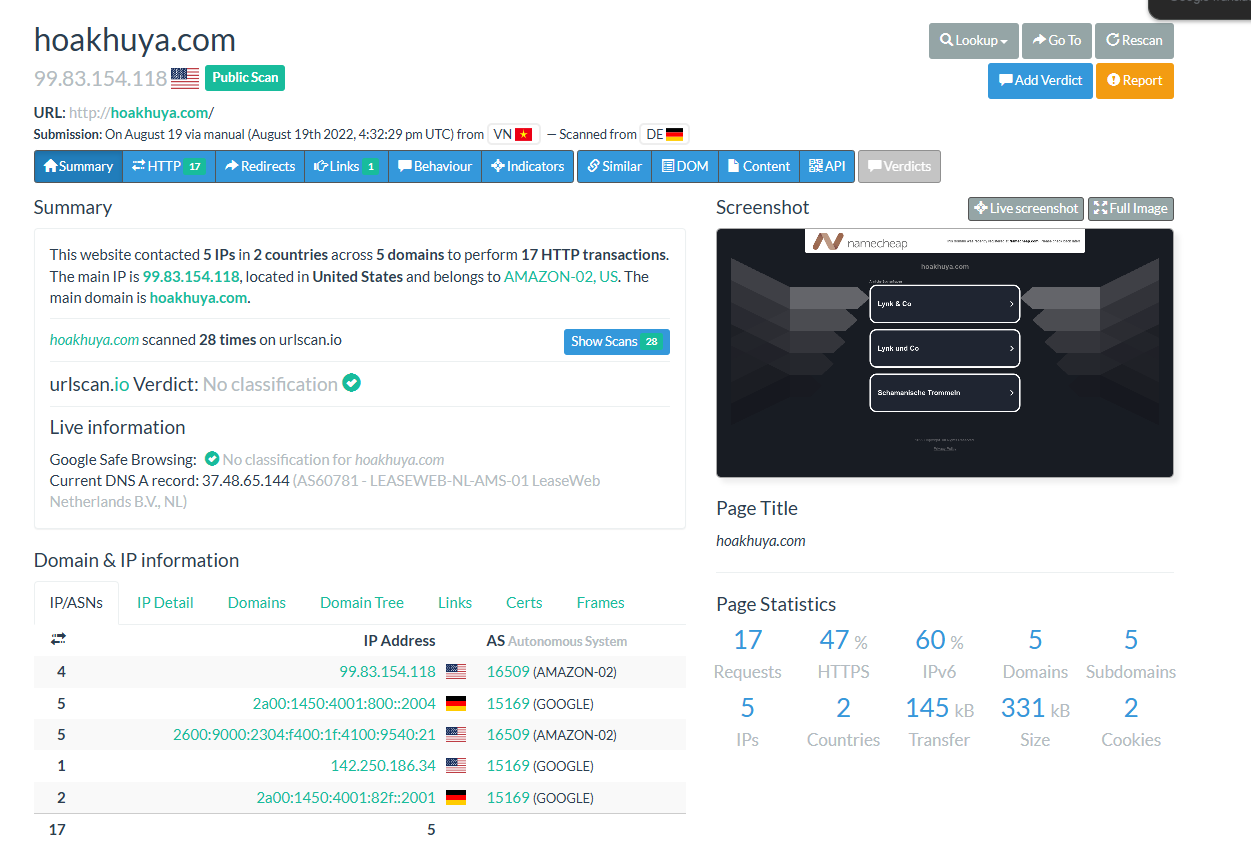Image resolution: width=1251 pixels, height=864 pixels.
Task: Click Show Scans button
Action: (x=616, y=342)
